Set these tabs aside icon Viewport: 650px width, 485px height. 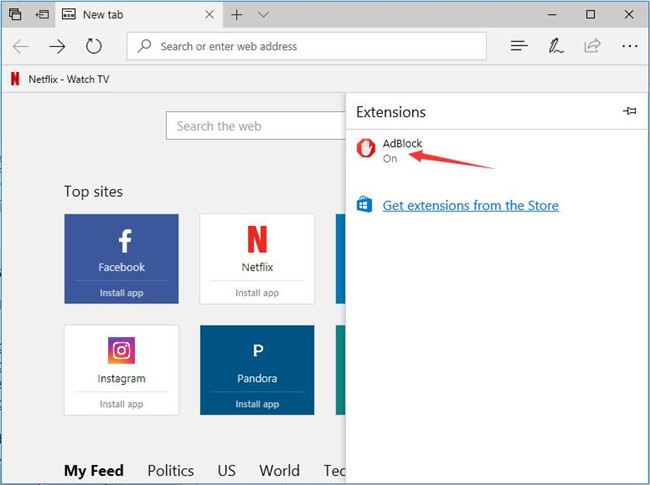click(x=42, y=15)
